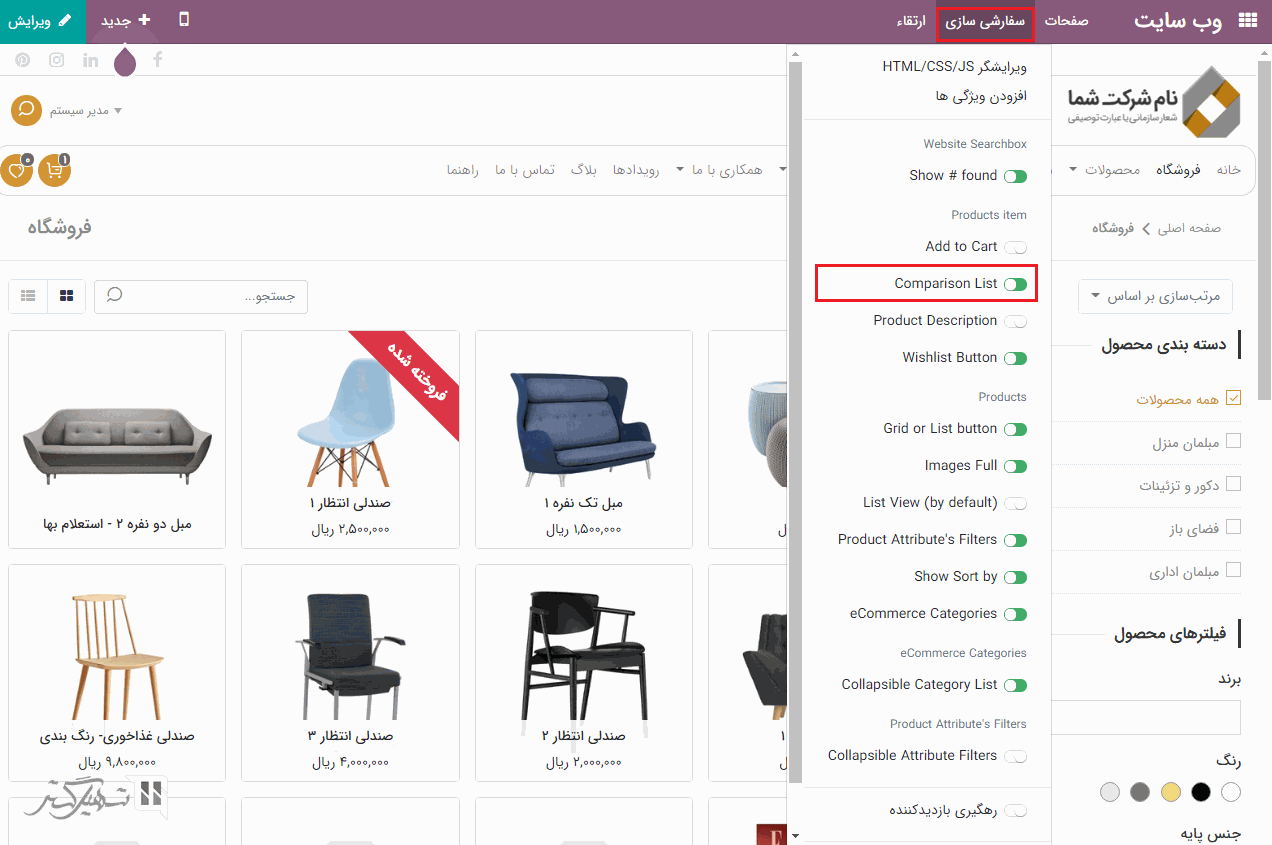Open the تماس با ما contact link
This screenshot has width=1272, height=845.
click(525, 170)
